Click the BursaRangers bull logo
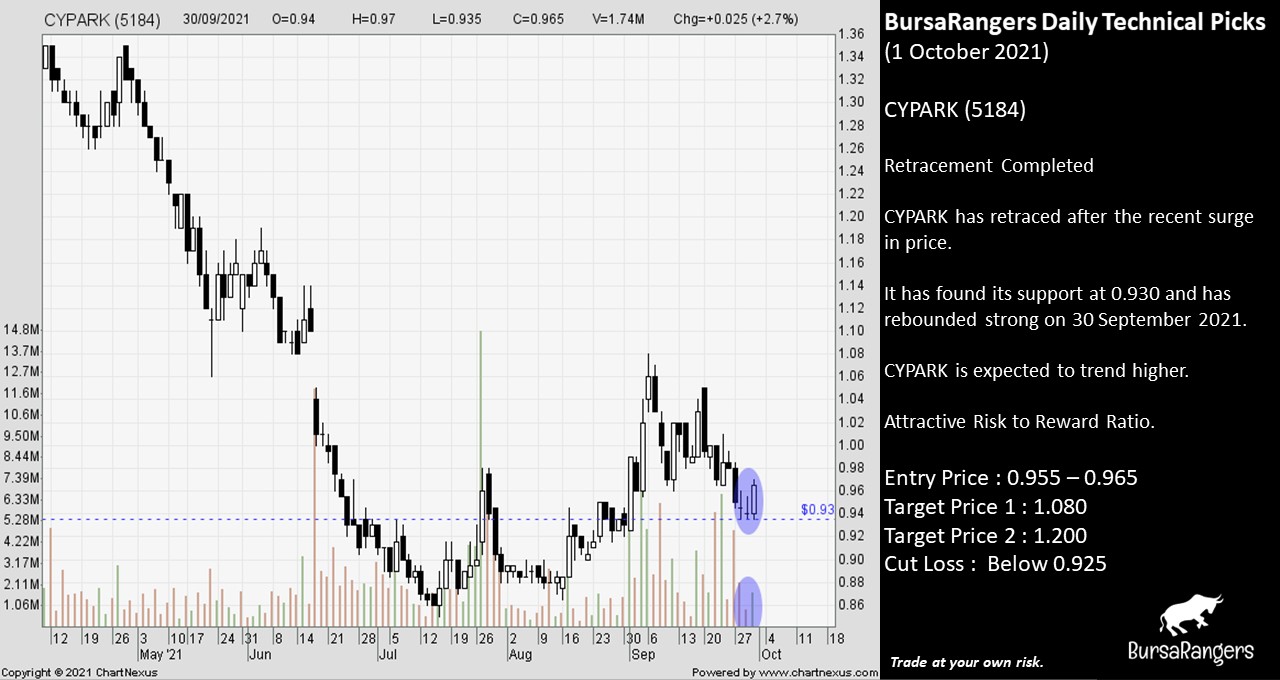The width and height of the screenshot is (1280, 680). click(1190, 616)
